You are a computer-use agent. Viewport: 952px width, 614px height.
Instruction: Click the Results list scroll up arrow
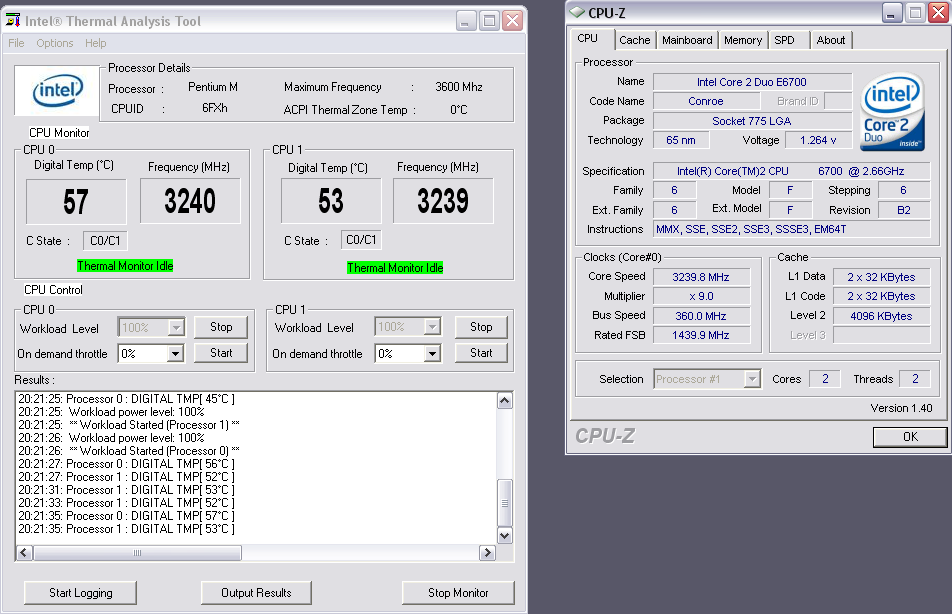(505, 400)
